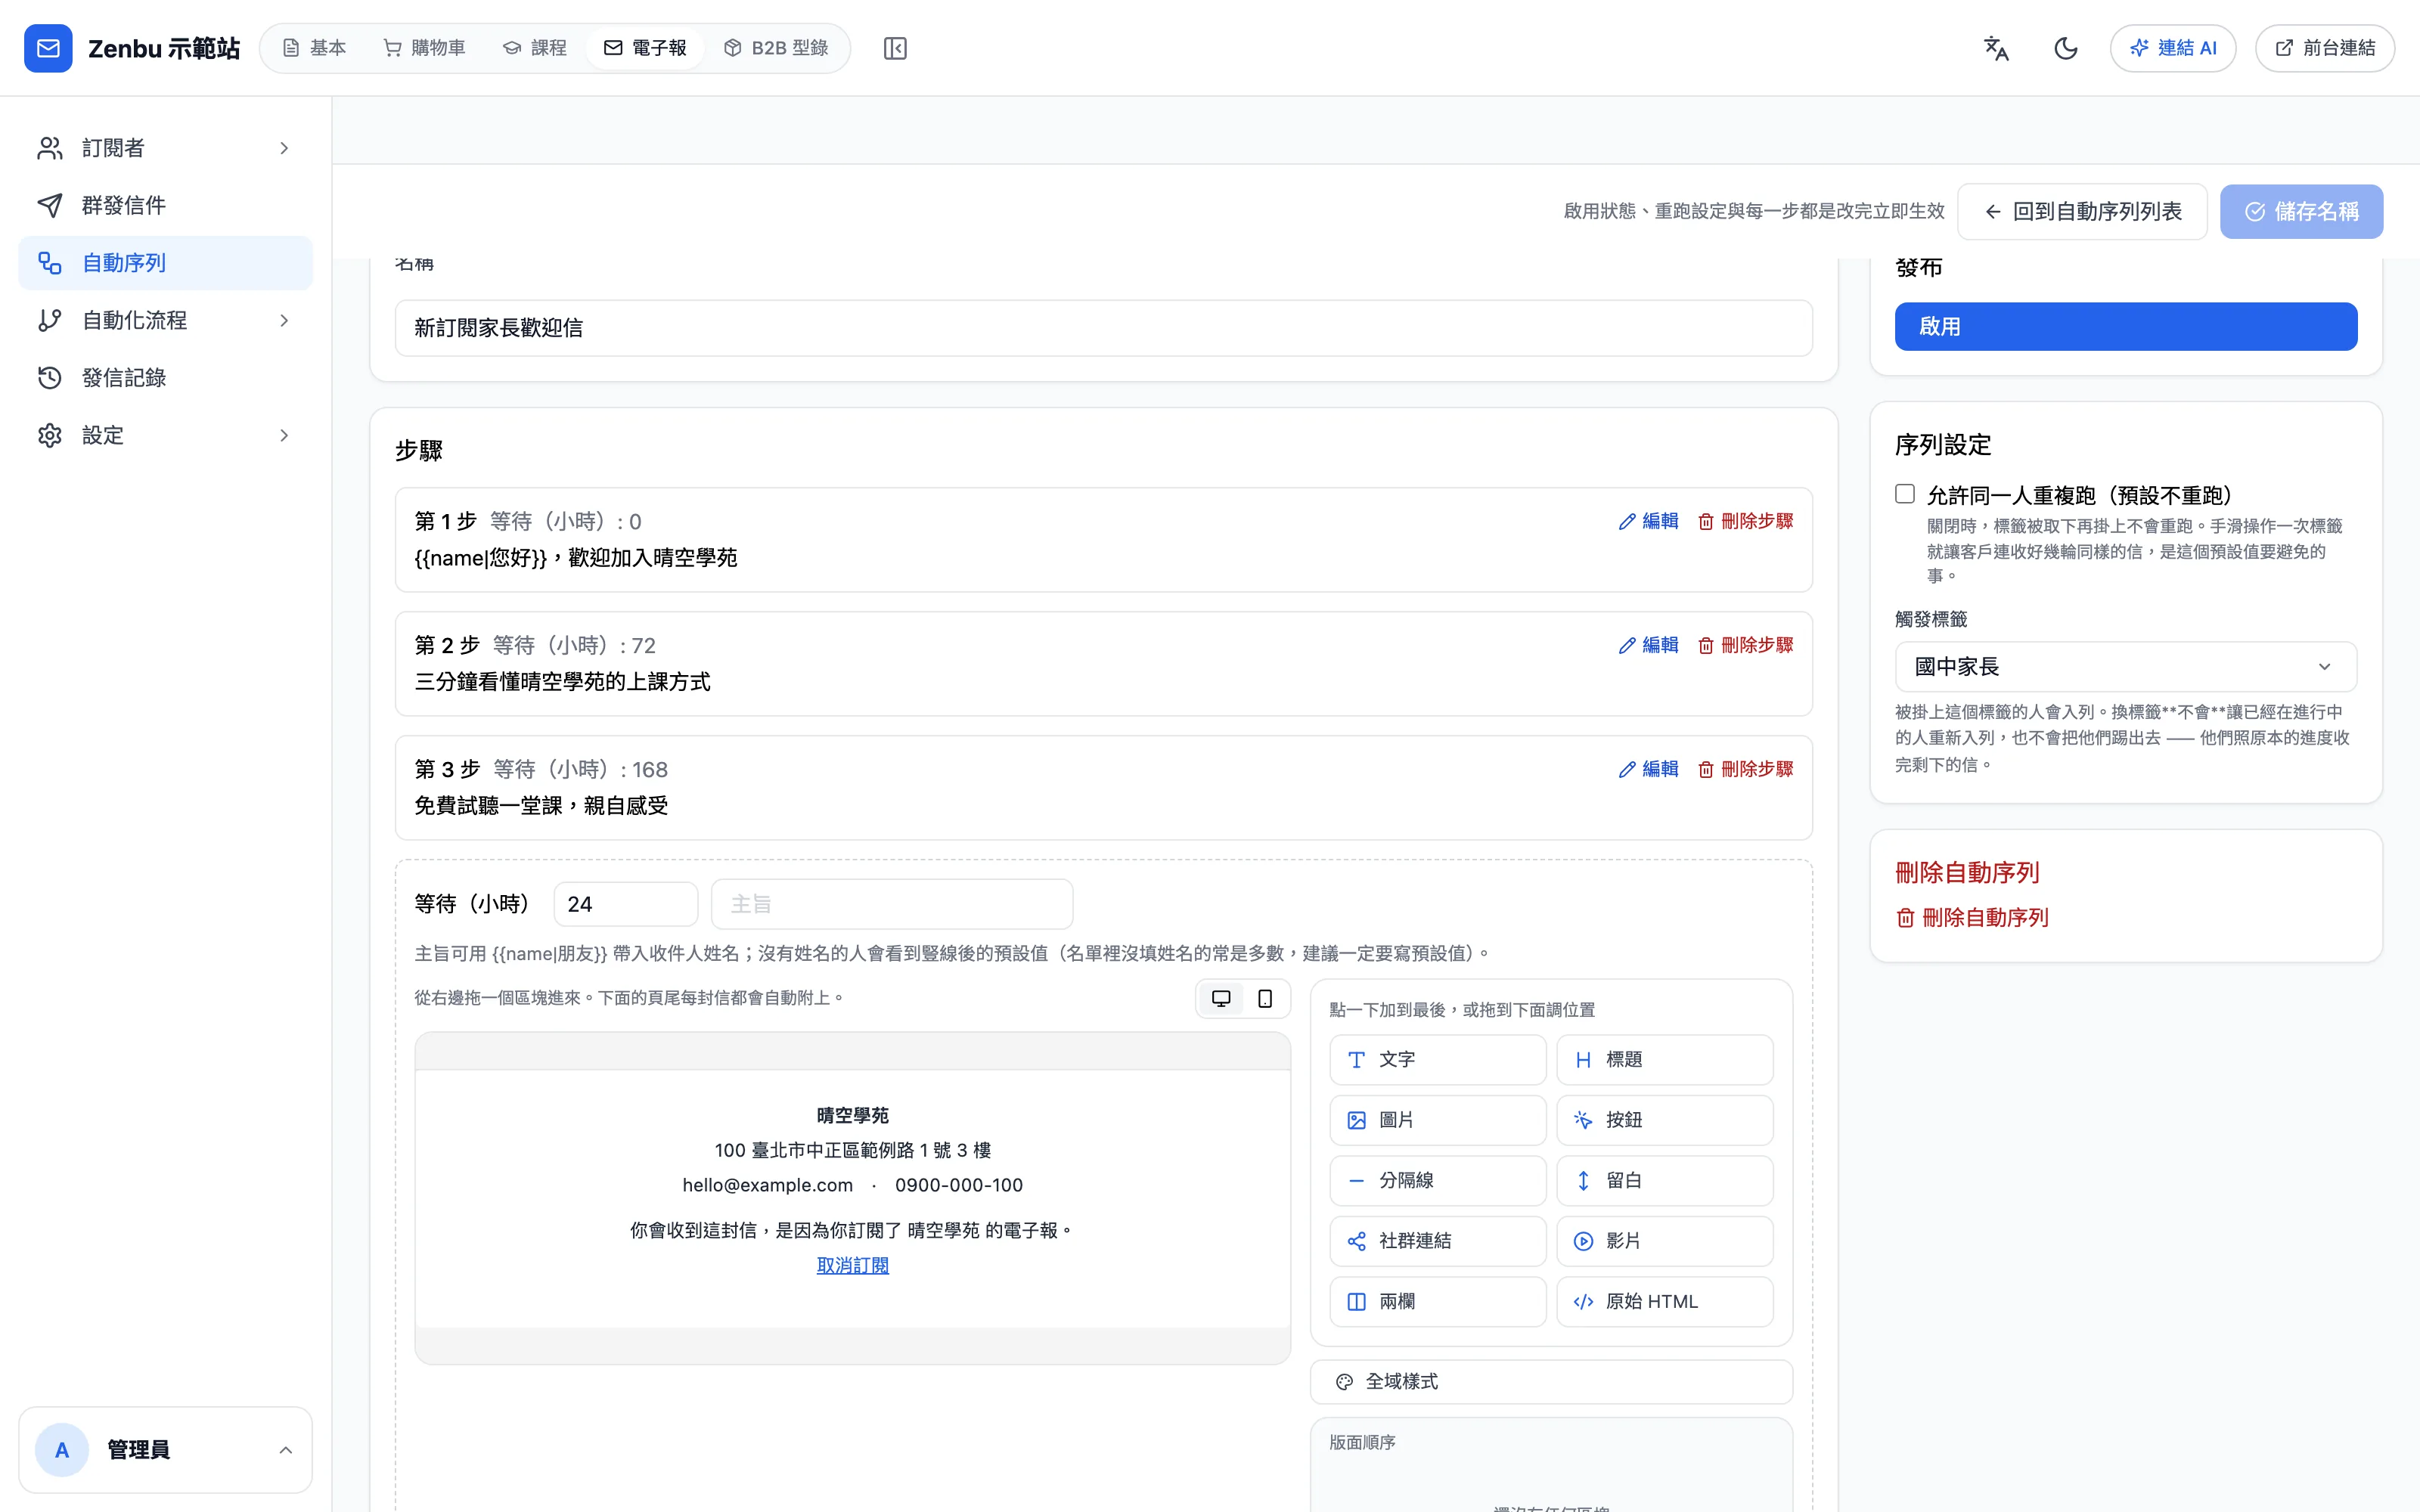Add a 兩欄 block
Viewport: 2420px width, 1512px height.
pyautogui.click(x=1438, y=1302)
